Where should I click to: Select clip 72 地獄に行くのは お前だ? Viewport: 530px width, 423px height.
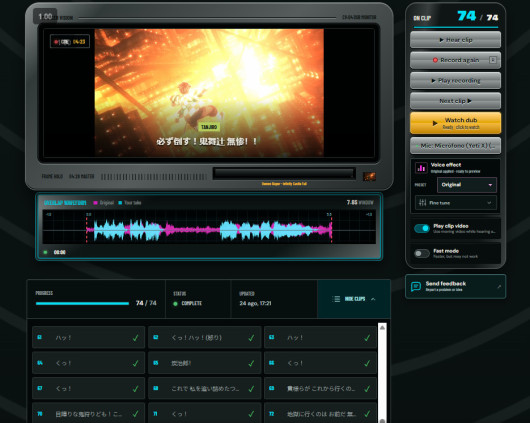pyautogui.click(x=320, y=413)
